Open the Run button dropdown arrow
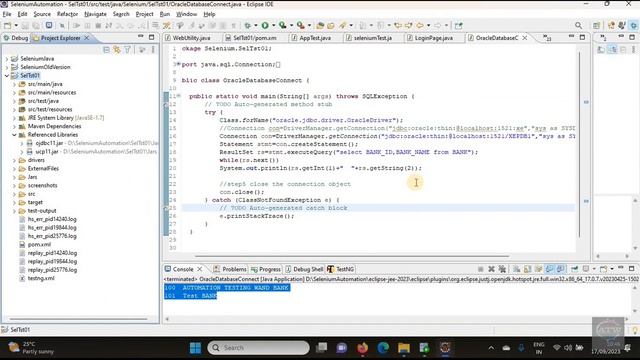The width and height of the screenshot is (640, 360). pos(273,25)
